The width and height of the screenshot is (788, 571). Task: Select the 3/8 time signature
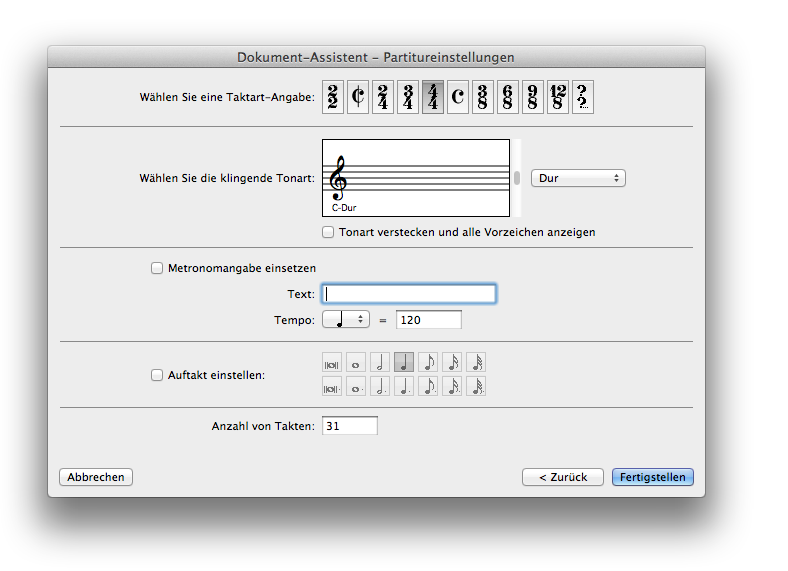(x=482, y=97)
